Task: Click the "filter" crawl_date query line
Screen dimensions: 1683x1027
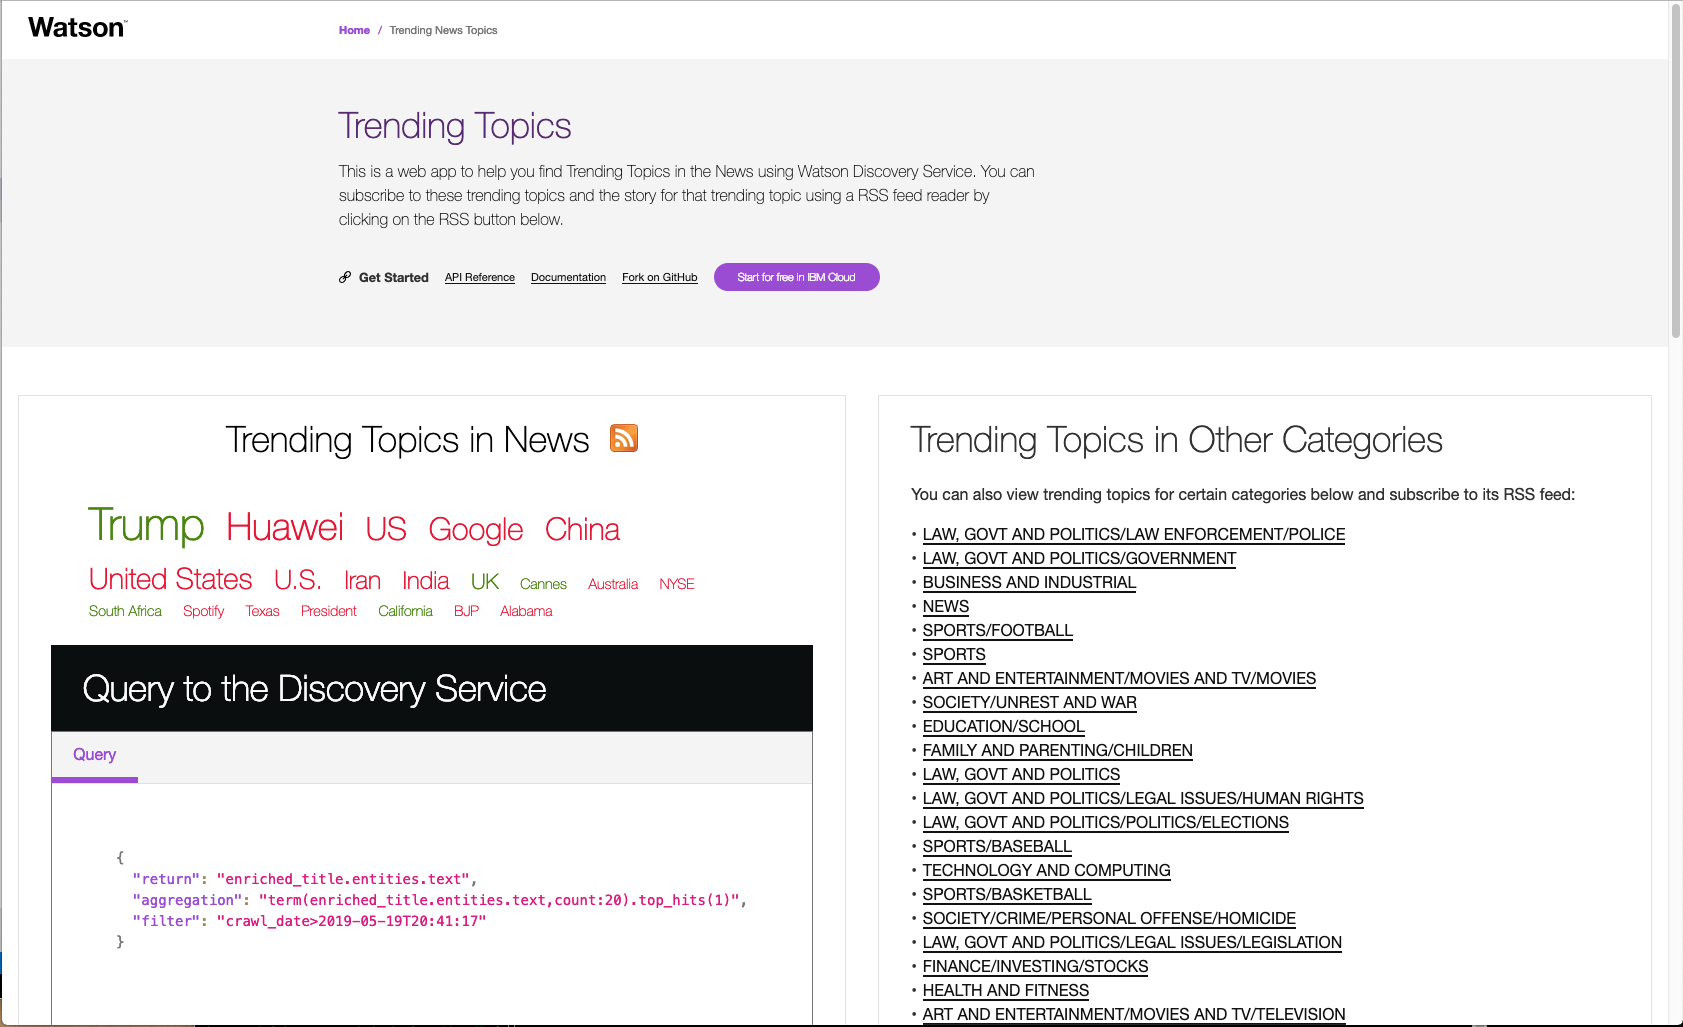Action: (x=309, y=921)
